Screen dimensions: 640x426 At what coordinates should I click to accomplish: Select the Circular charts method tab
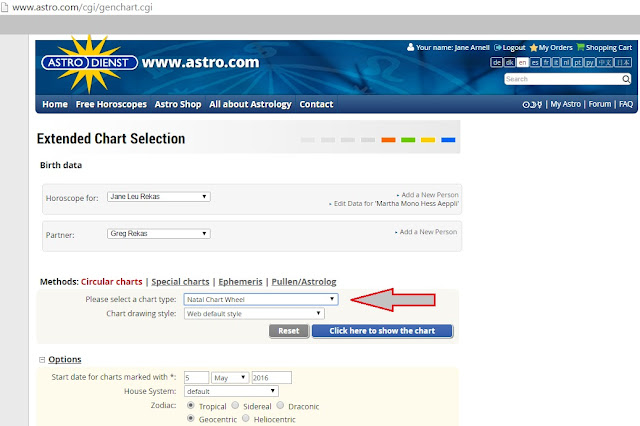click(111, 282)
